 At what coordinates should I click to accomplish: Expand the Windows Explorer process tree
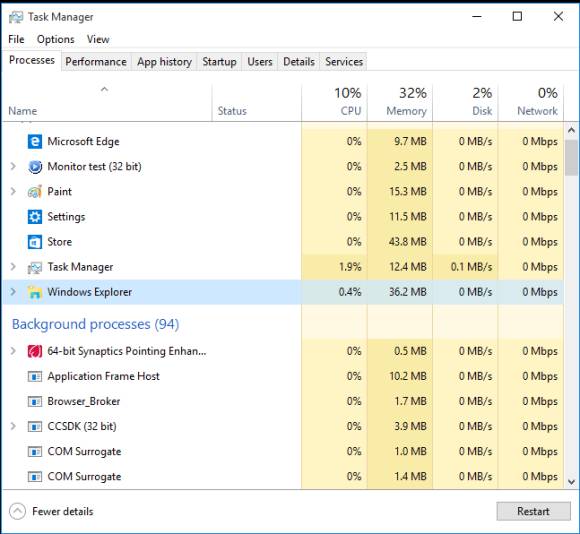coord(13,292)
